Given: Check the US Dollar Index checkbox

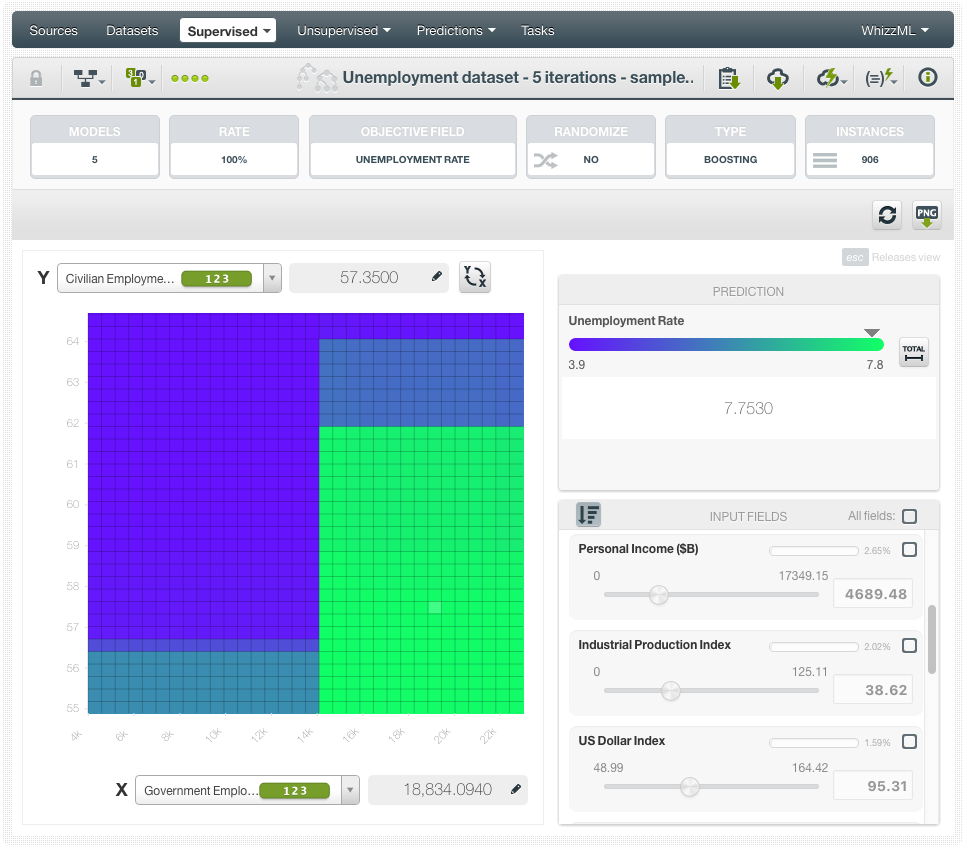Looking at the screenshot, I should pos(909,741).
